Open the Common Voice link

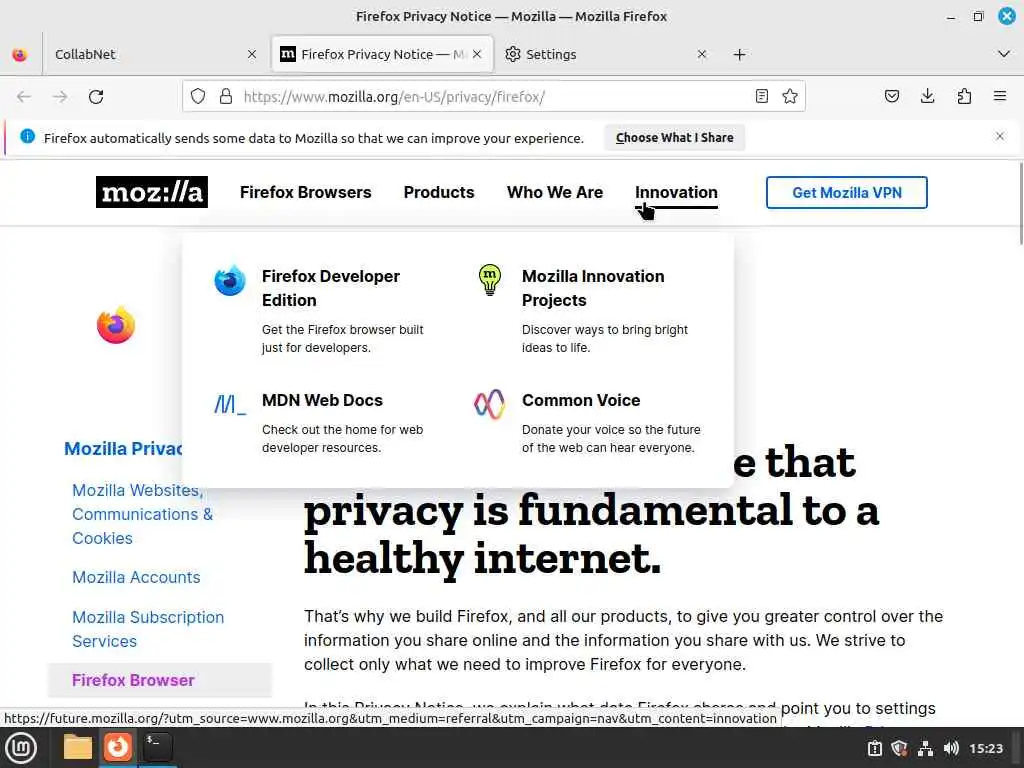581,400
